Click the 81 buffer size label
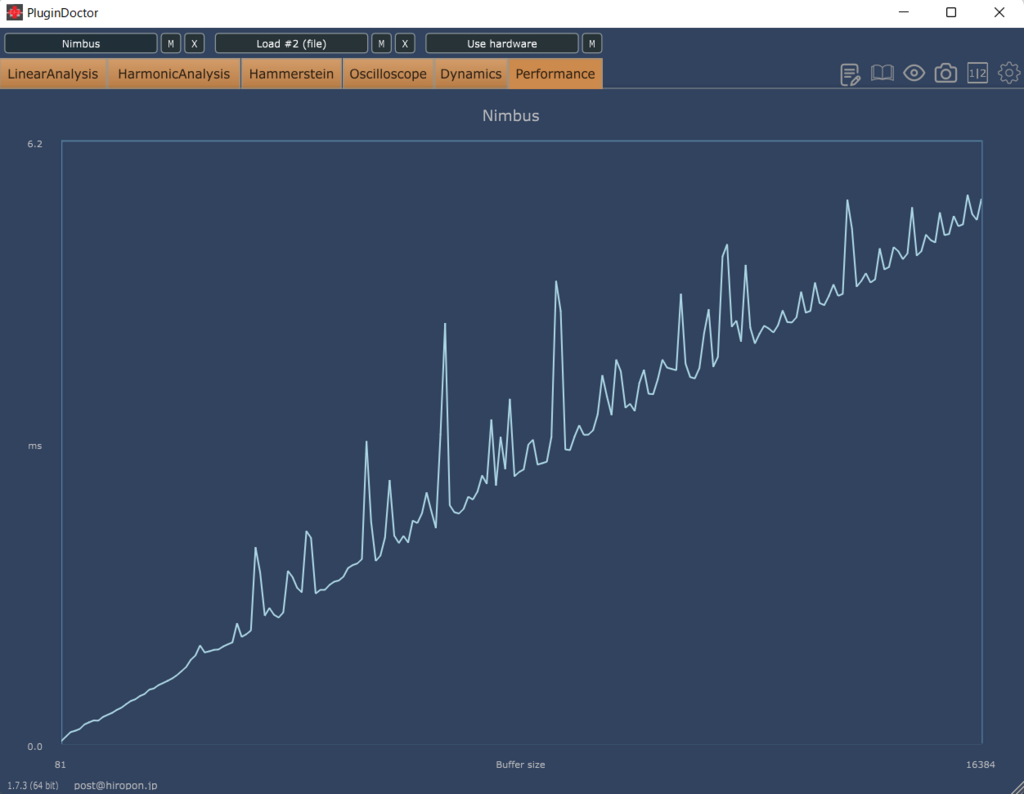1024x794 pixels. [x=60, y=765]
